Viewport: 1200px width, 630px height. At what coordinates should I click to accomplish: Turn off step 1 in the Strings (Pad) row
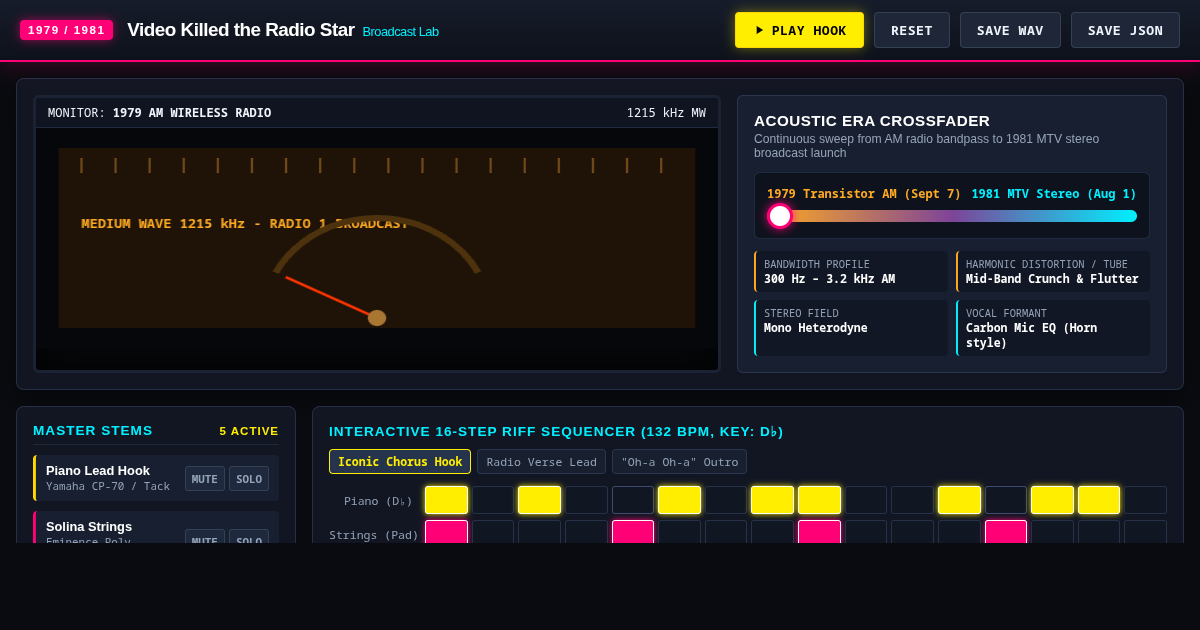click(446, 532)
